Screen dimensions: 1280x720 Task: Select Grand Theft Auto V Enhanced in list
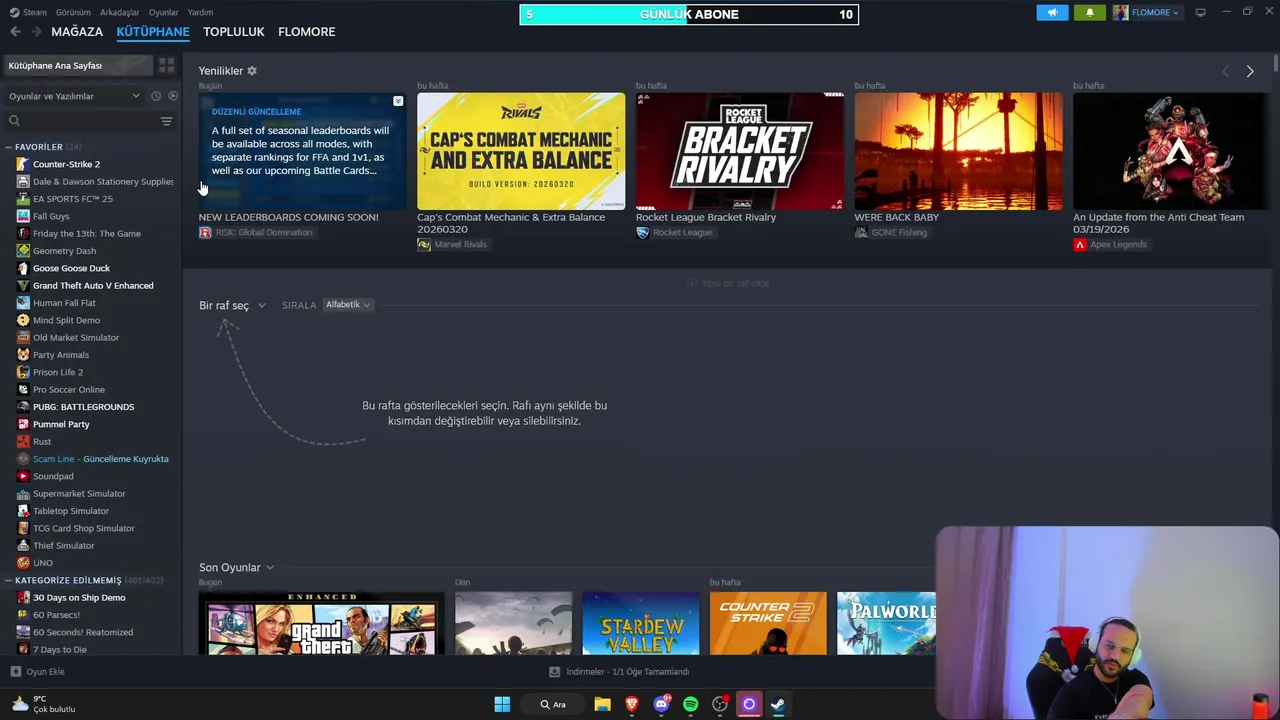tap(93, 285)
